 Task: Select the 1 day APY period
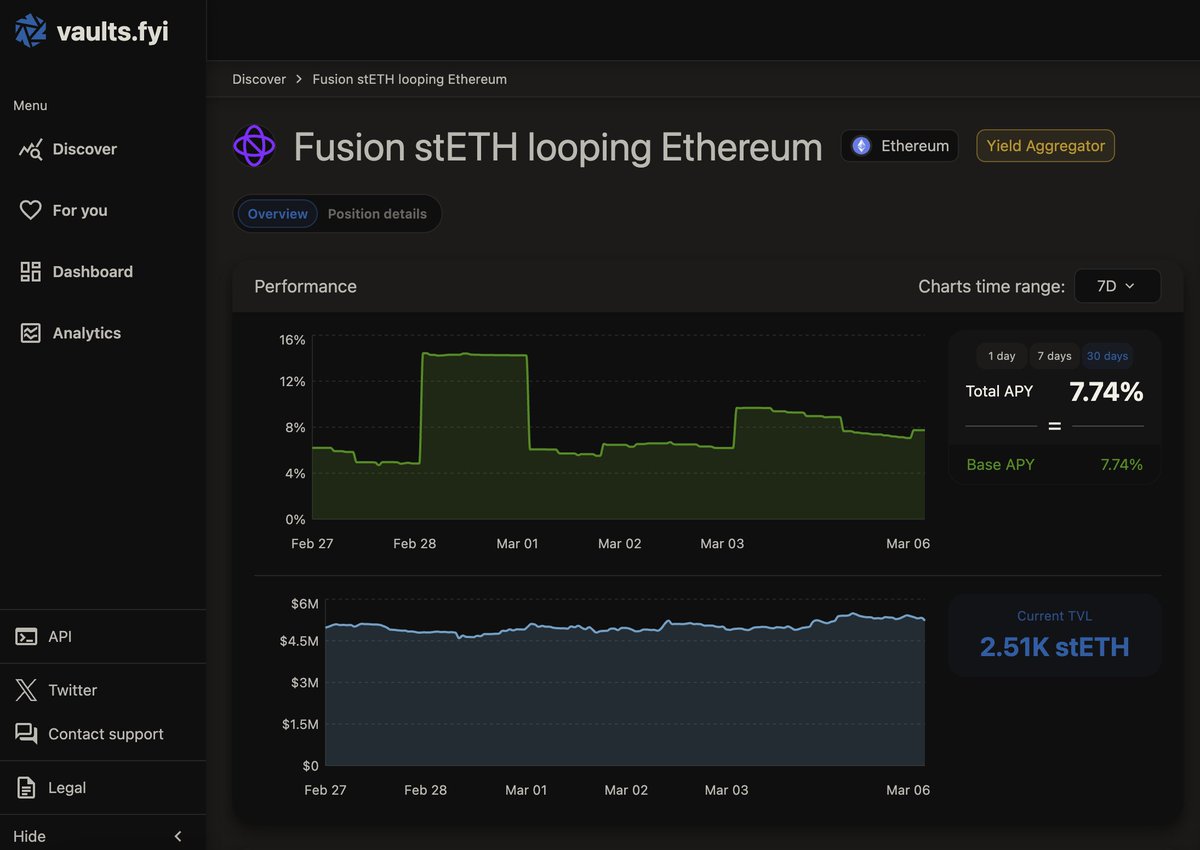pyautogui.click(x=1001, y=356)
